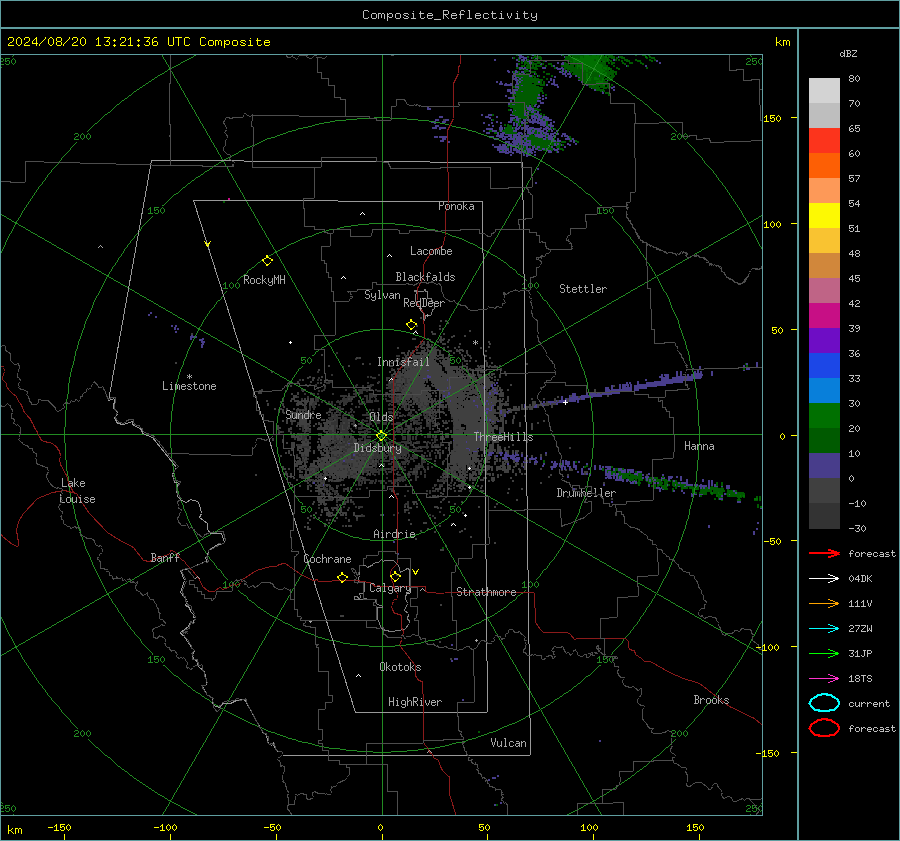Pick the light gray 70-80 dBZ swatch
Viewport: 900px width, 841px height.
[824, 91]
